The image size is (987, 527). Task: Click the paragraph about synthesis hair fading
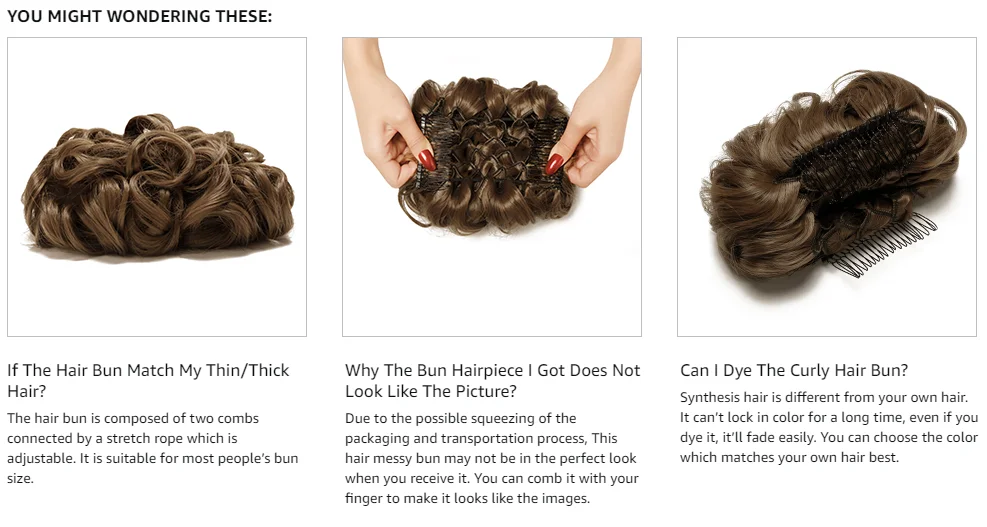click(x=828, y=428)
